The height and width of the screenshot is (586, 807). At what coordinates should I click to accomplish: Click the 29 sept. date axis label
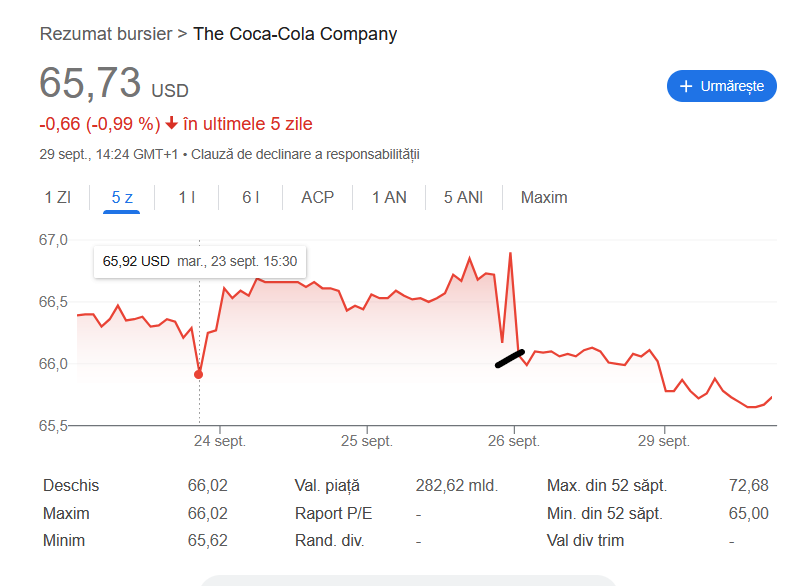click(x=664, y=440)
